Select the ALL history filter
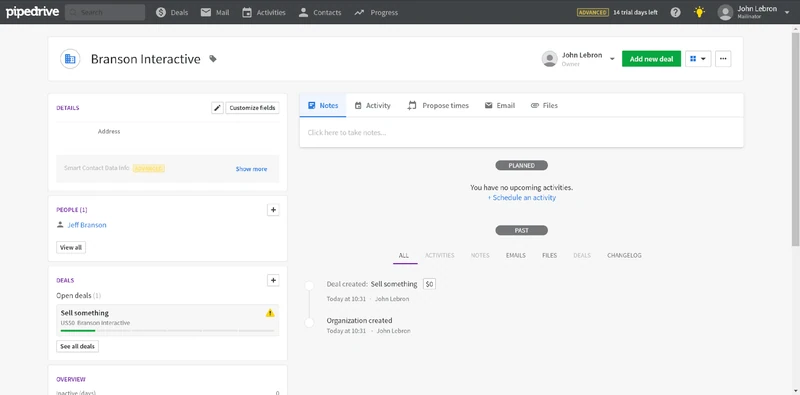This screenshot has width=800, height=395. pyautogui.click(x=404, y=255)
